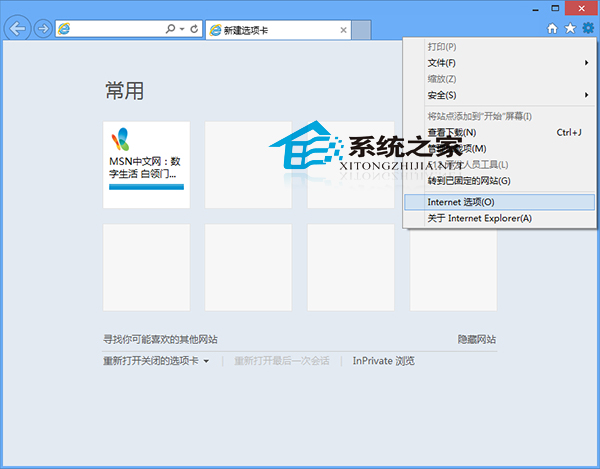Click the browser Back arrow button
Image resolution: width=600 pixels, height=469 pixels.
coord(17,29)
